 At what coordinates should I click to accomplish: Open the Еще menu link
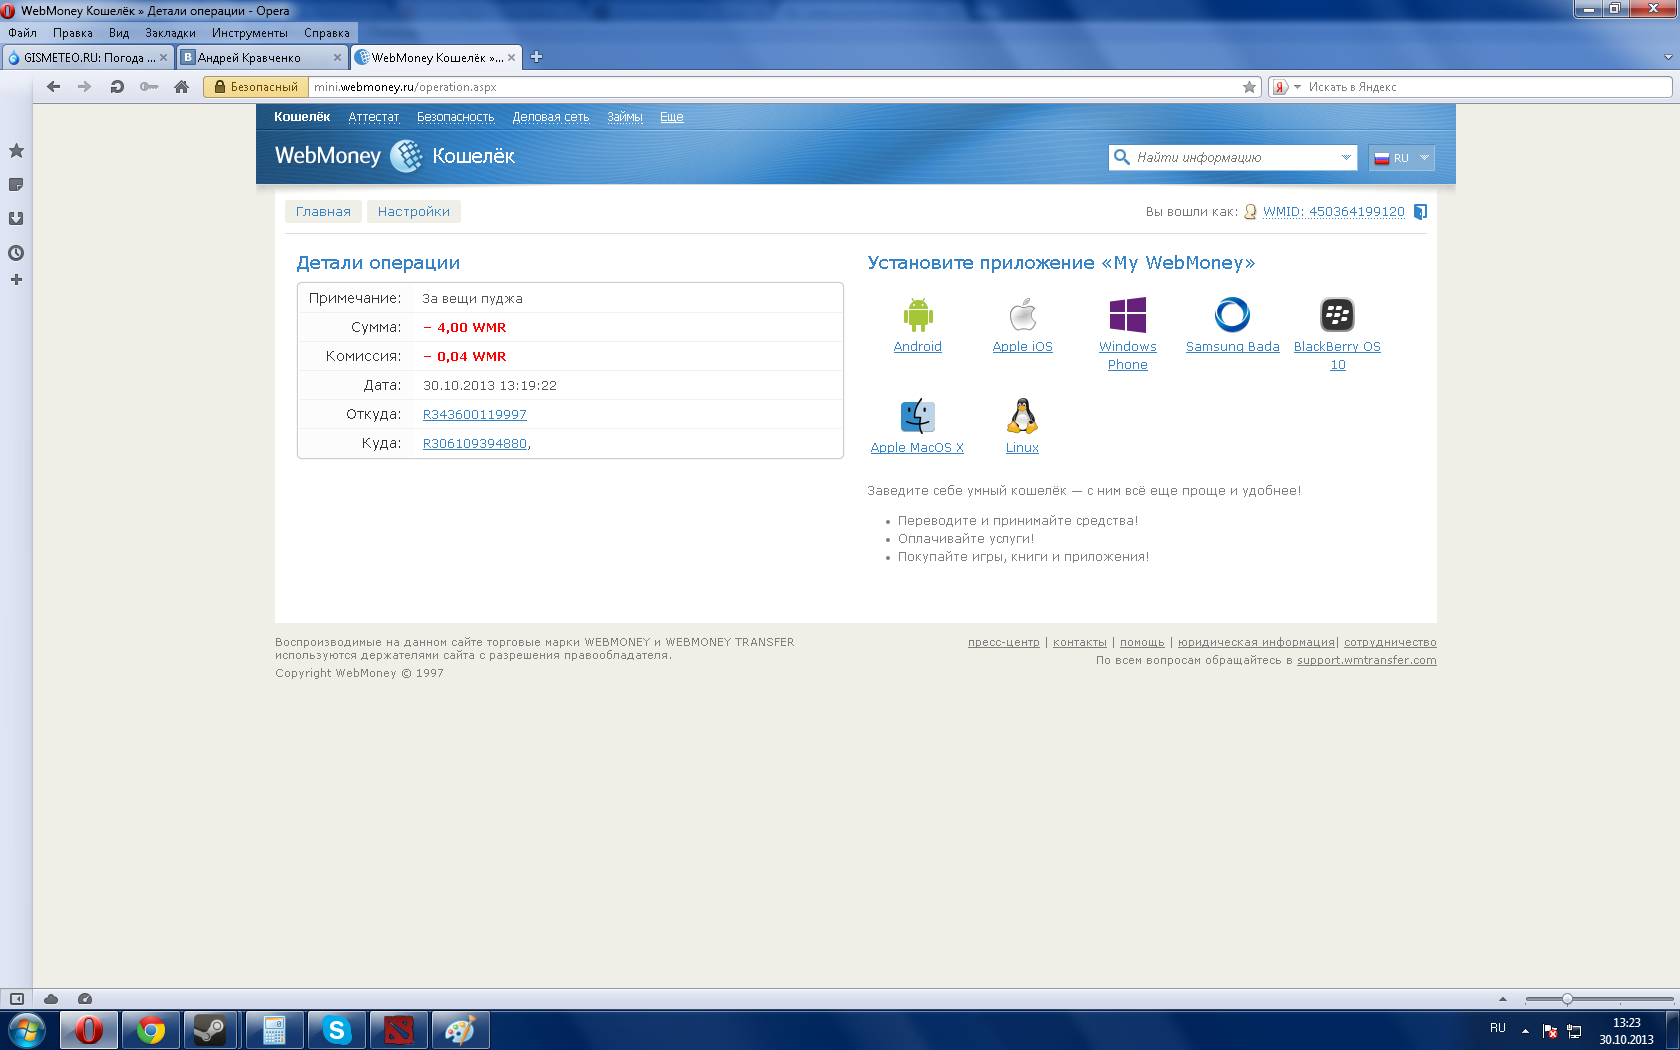672,117
